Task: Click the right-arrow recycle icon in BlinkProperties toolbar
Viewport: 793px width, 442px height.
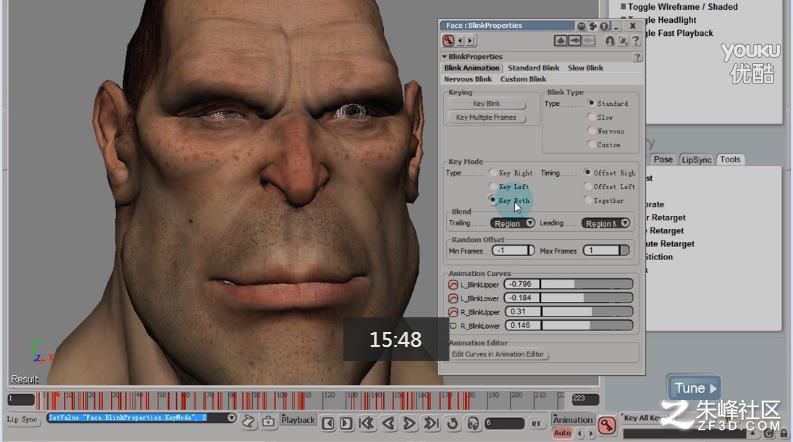Action: coord(574,40)
